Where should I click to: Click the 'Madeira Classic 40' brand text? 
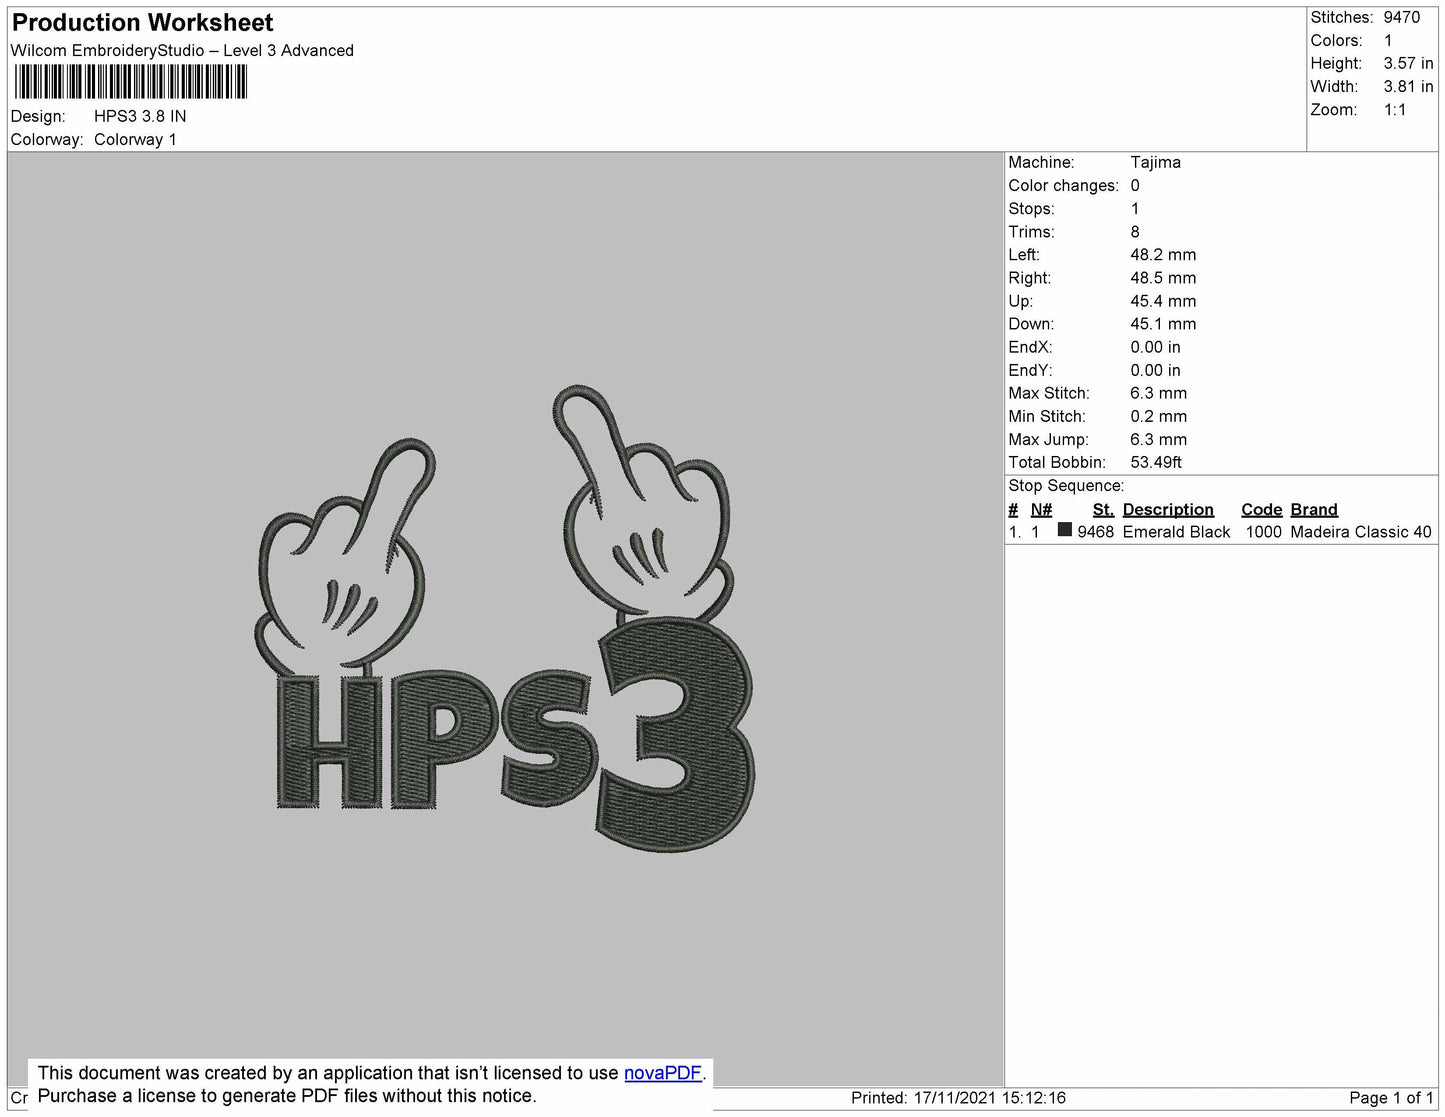point(1361,532)
